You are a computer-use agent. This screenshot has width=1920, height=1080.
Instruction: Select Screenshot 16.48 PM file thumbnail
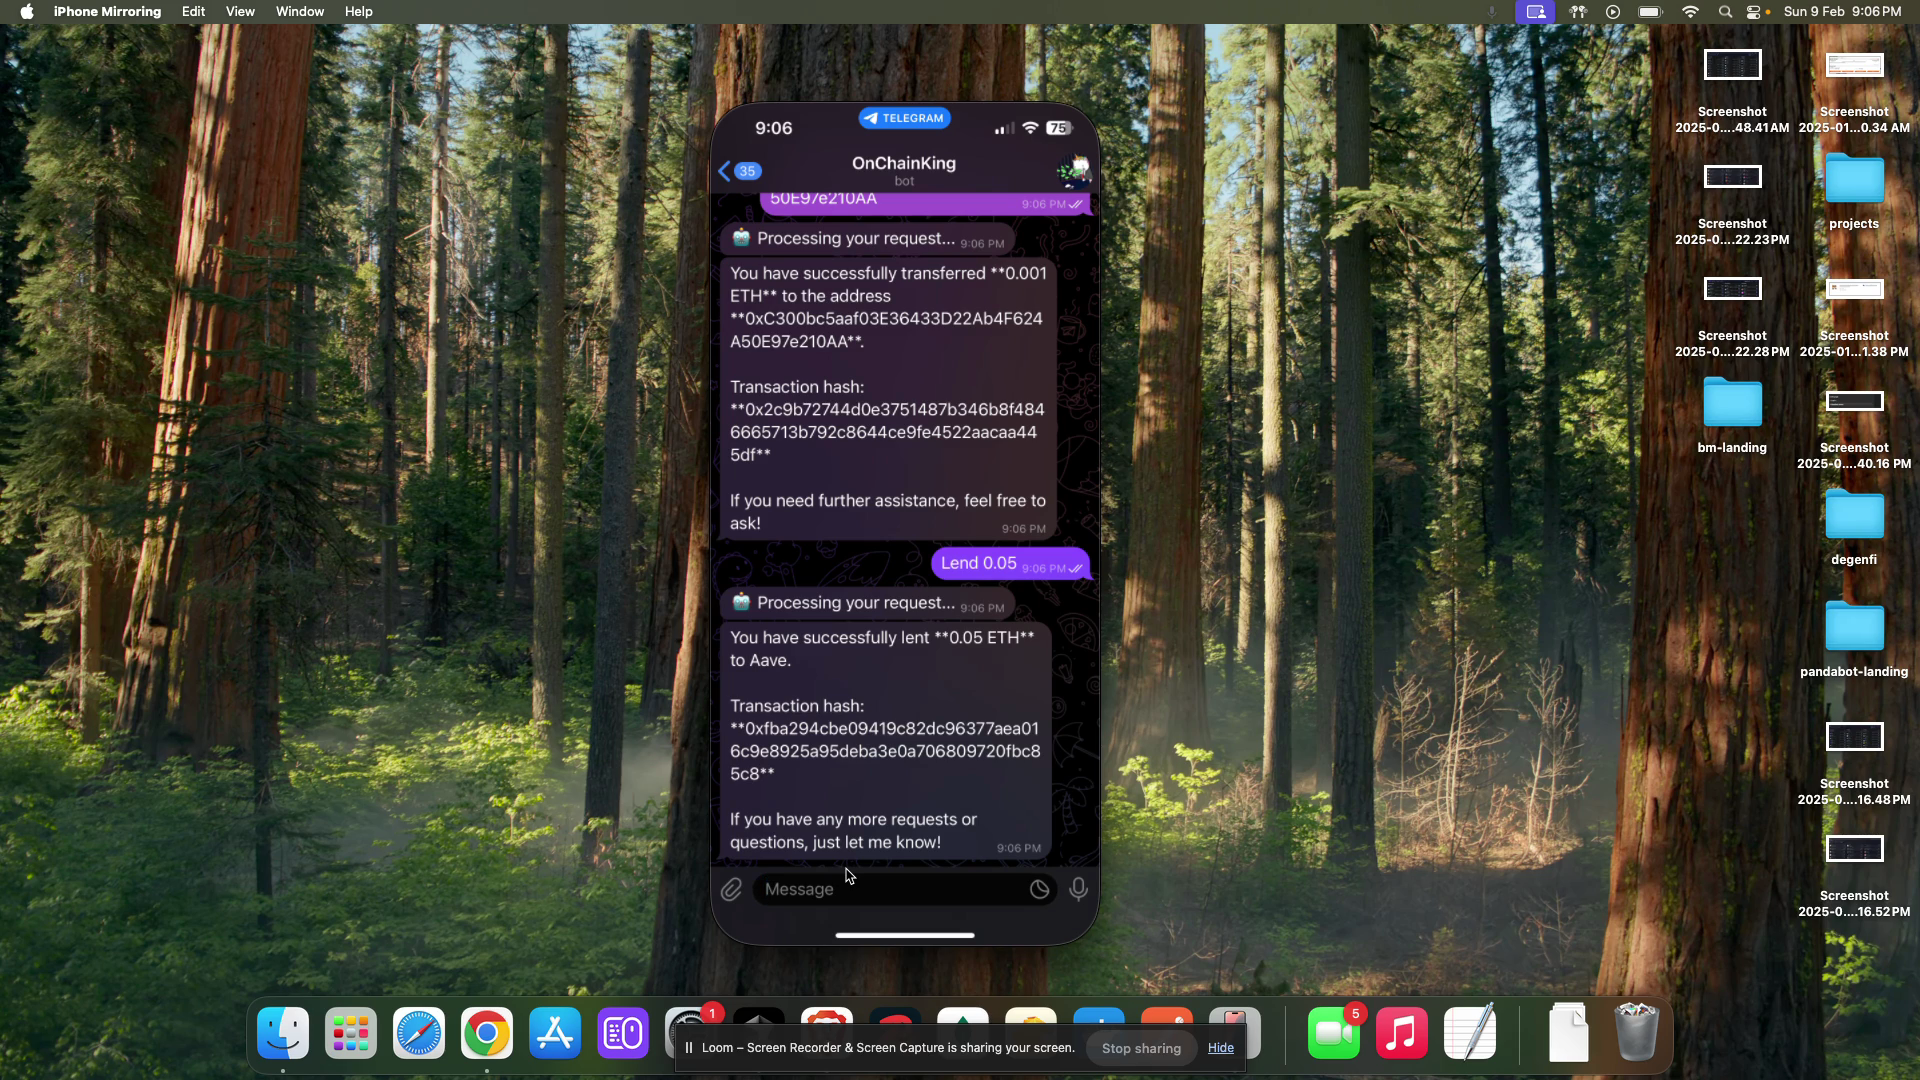[x=1854, y=737]
